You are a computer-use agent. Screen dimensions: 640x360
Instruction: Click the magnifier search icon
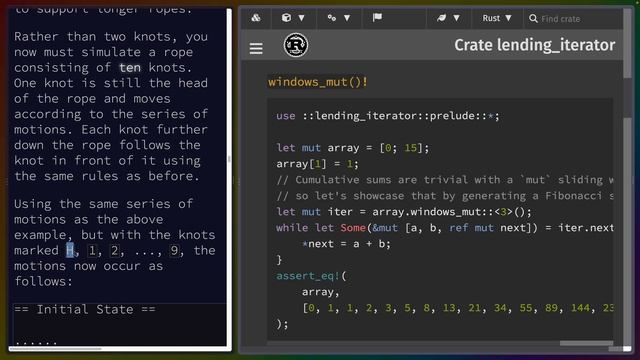click(x=533, y=18)
